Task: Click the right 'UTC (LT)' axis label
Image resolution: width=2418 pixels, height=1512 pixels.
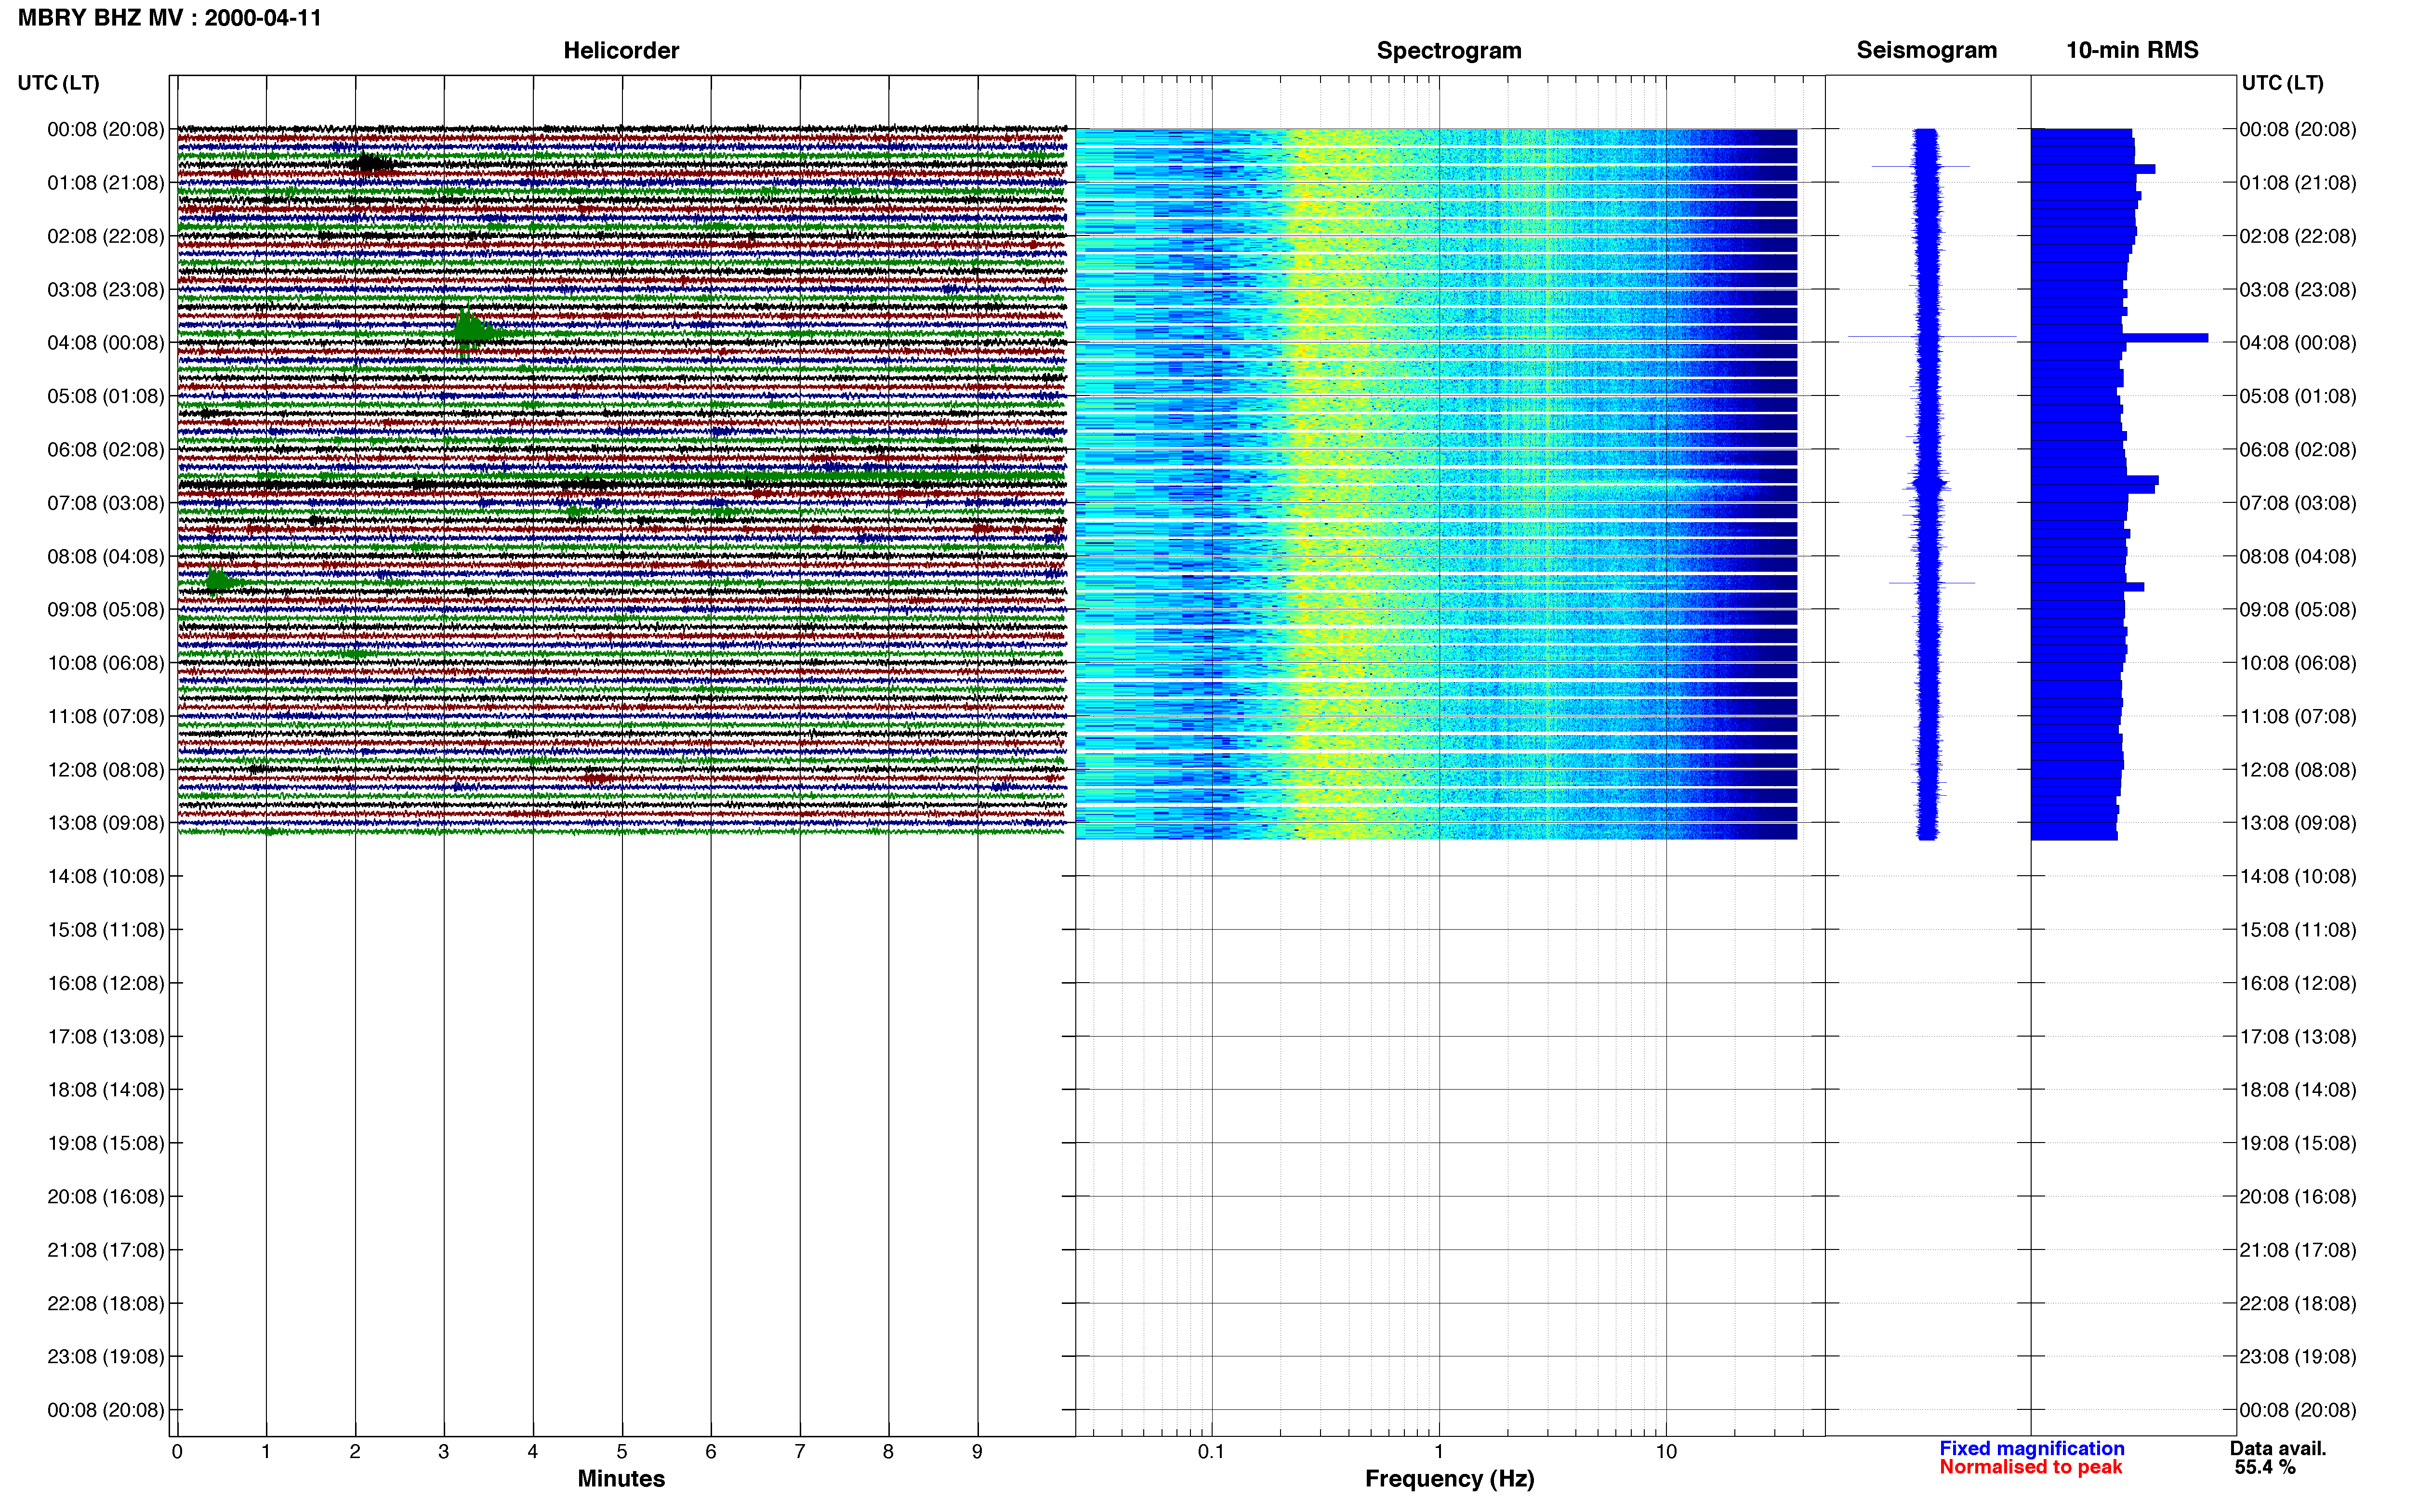Action: point(2282,83)
